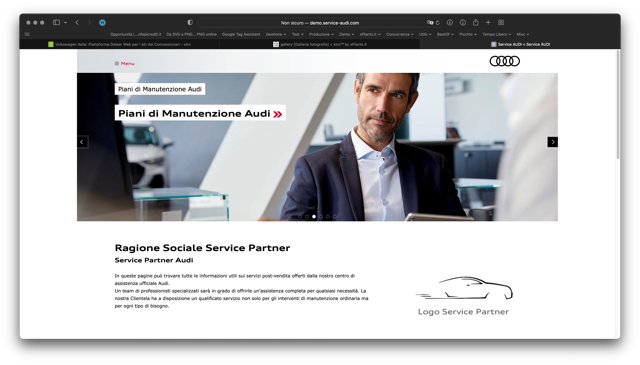640x365 pixels.
Task: Open the downloads icon in the Safari toolbar
Action: 450,22
